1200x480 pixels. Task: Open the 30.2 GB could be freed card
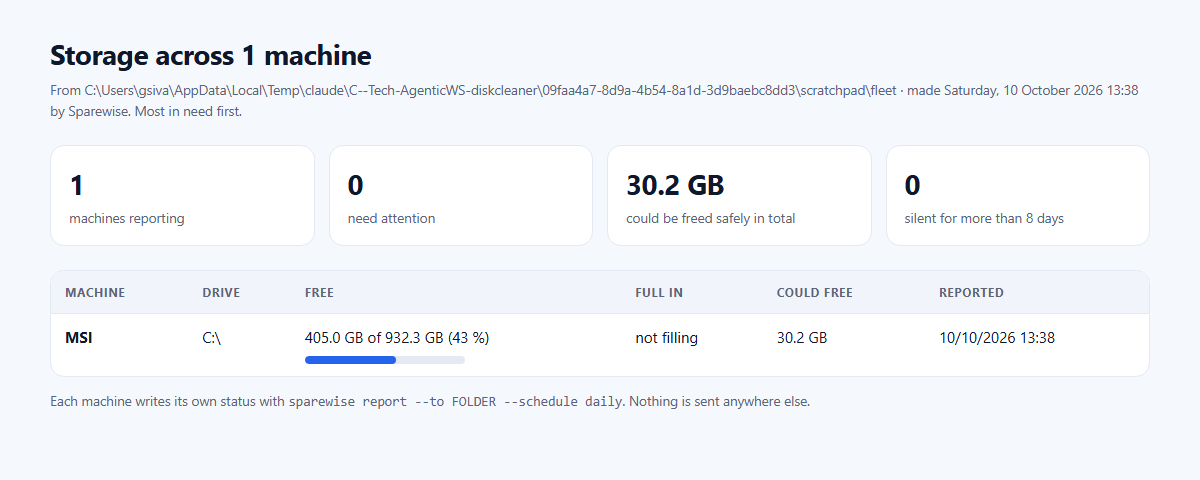pos(739,195)
